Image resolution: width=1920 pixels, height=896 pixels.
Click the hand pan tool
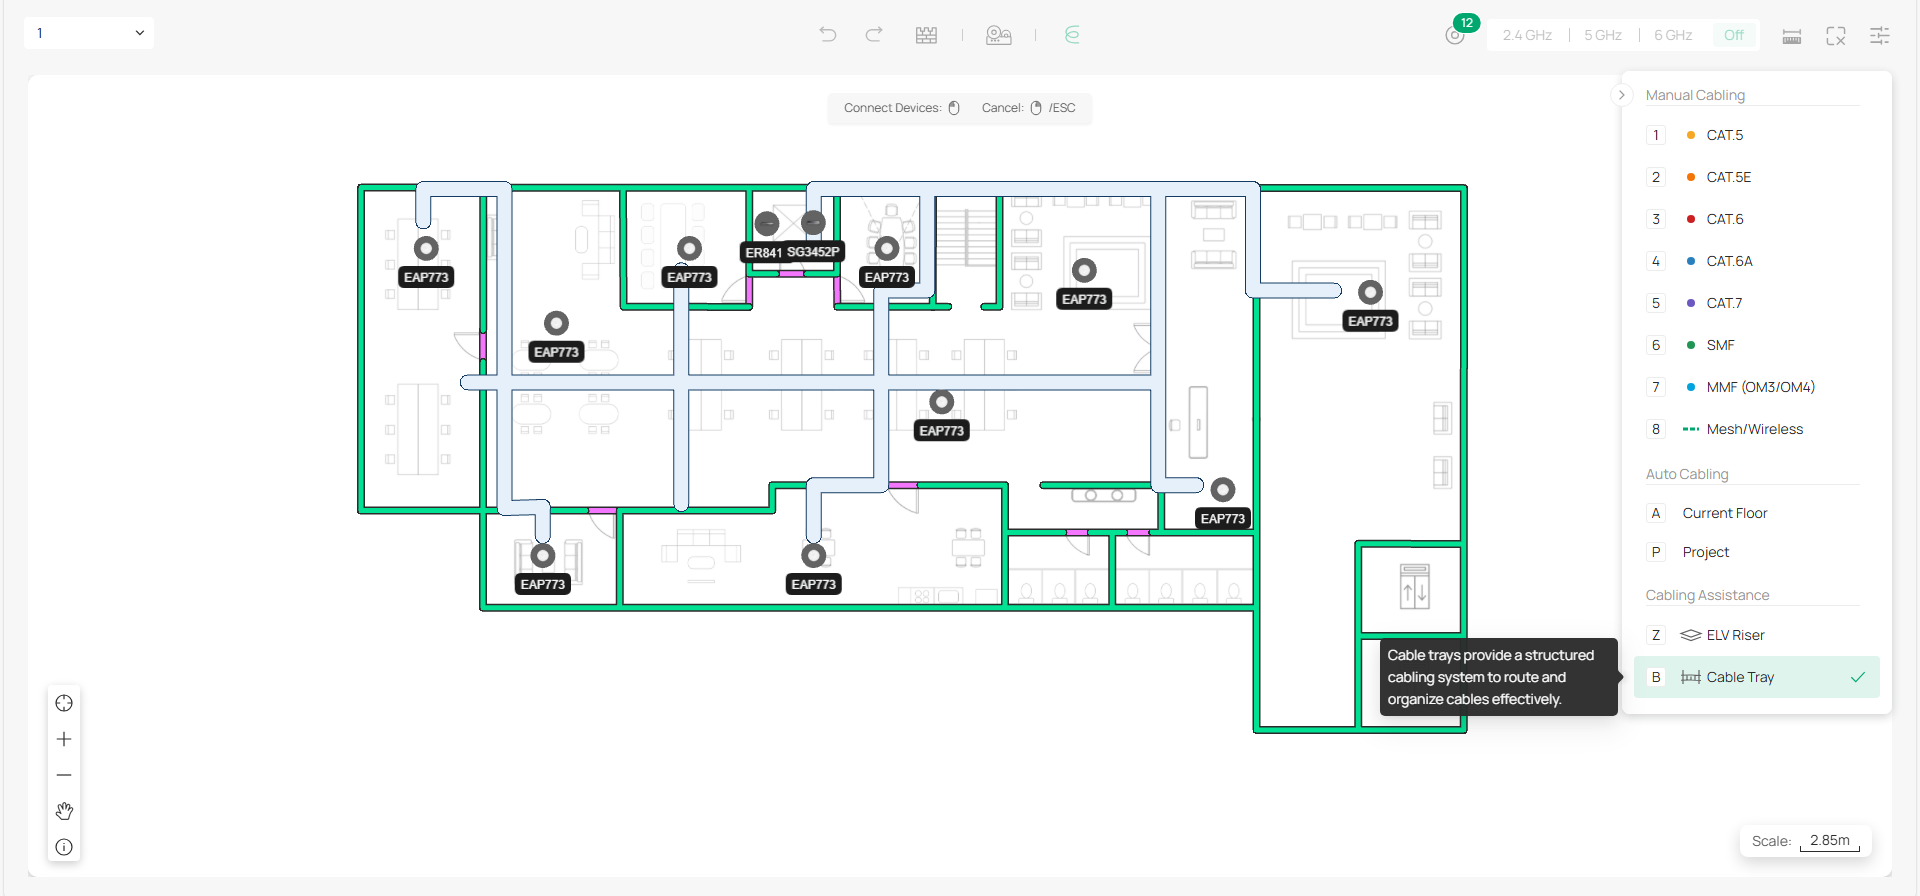(x=64, y=811)
